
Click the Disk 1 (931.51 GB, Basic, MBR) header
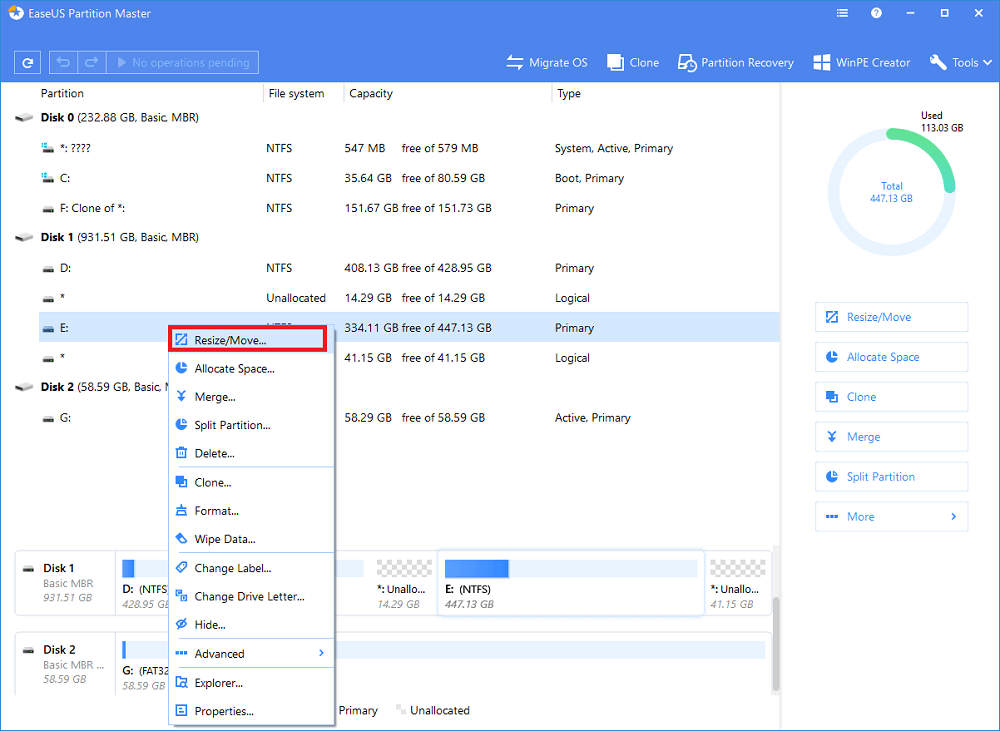(x=120, y=237)
